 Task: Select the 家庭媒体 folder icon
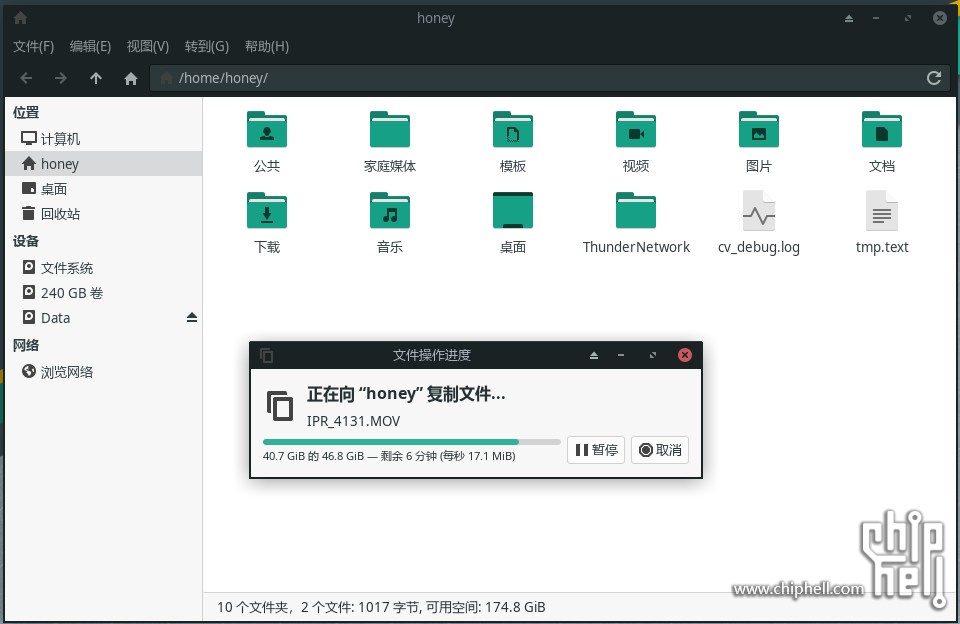pyautogui.click(x=390, y=129)
